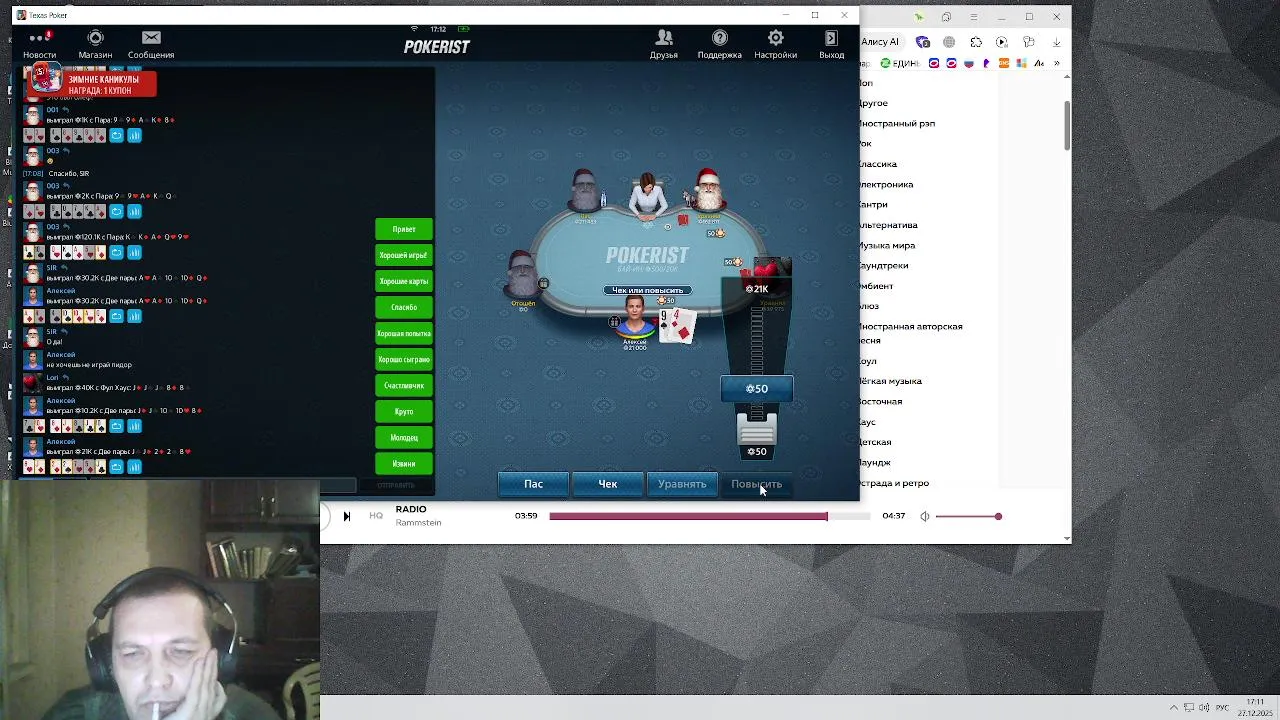The image size is (1280, 720).
Task: Toggle HQ quality in music player
Action: coord(376,516)
